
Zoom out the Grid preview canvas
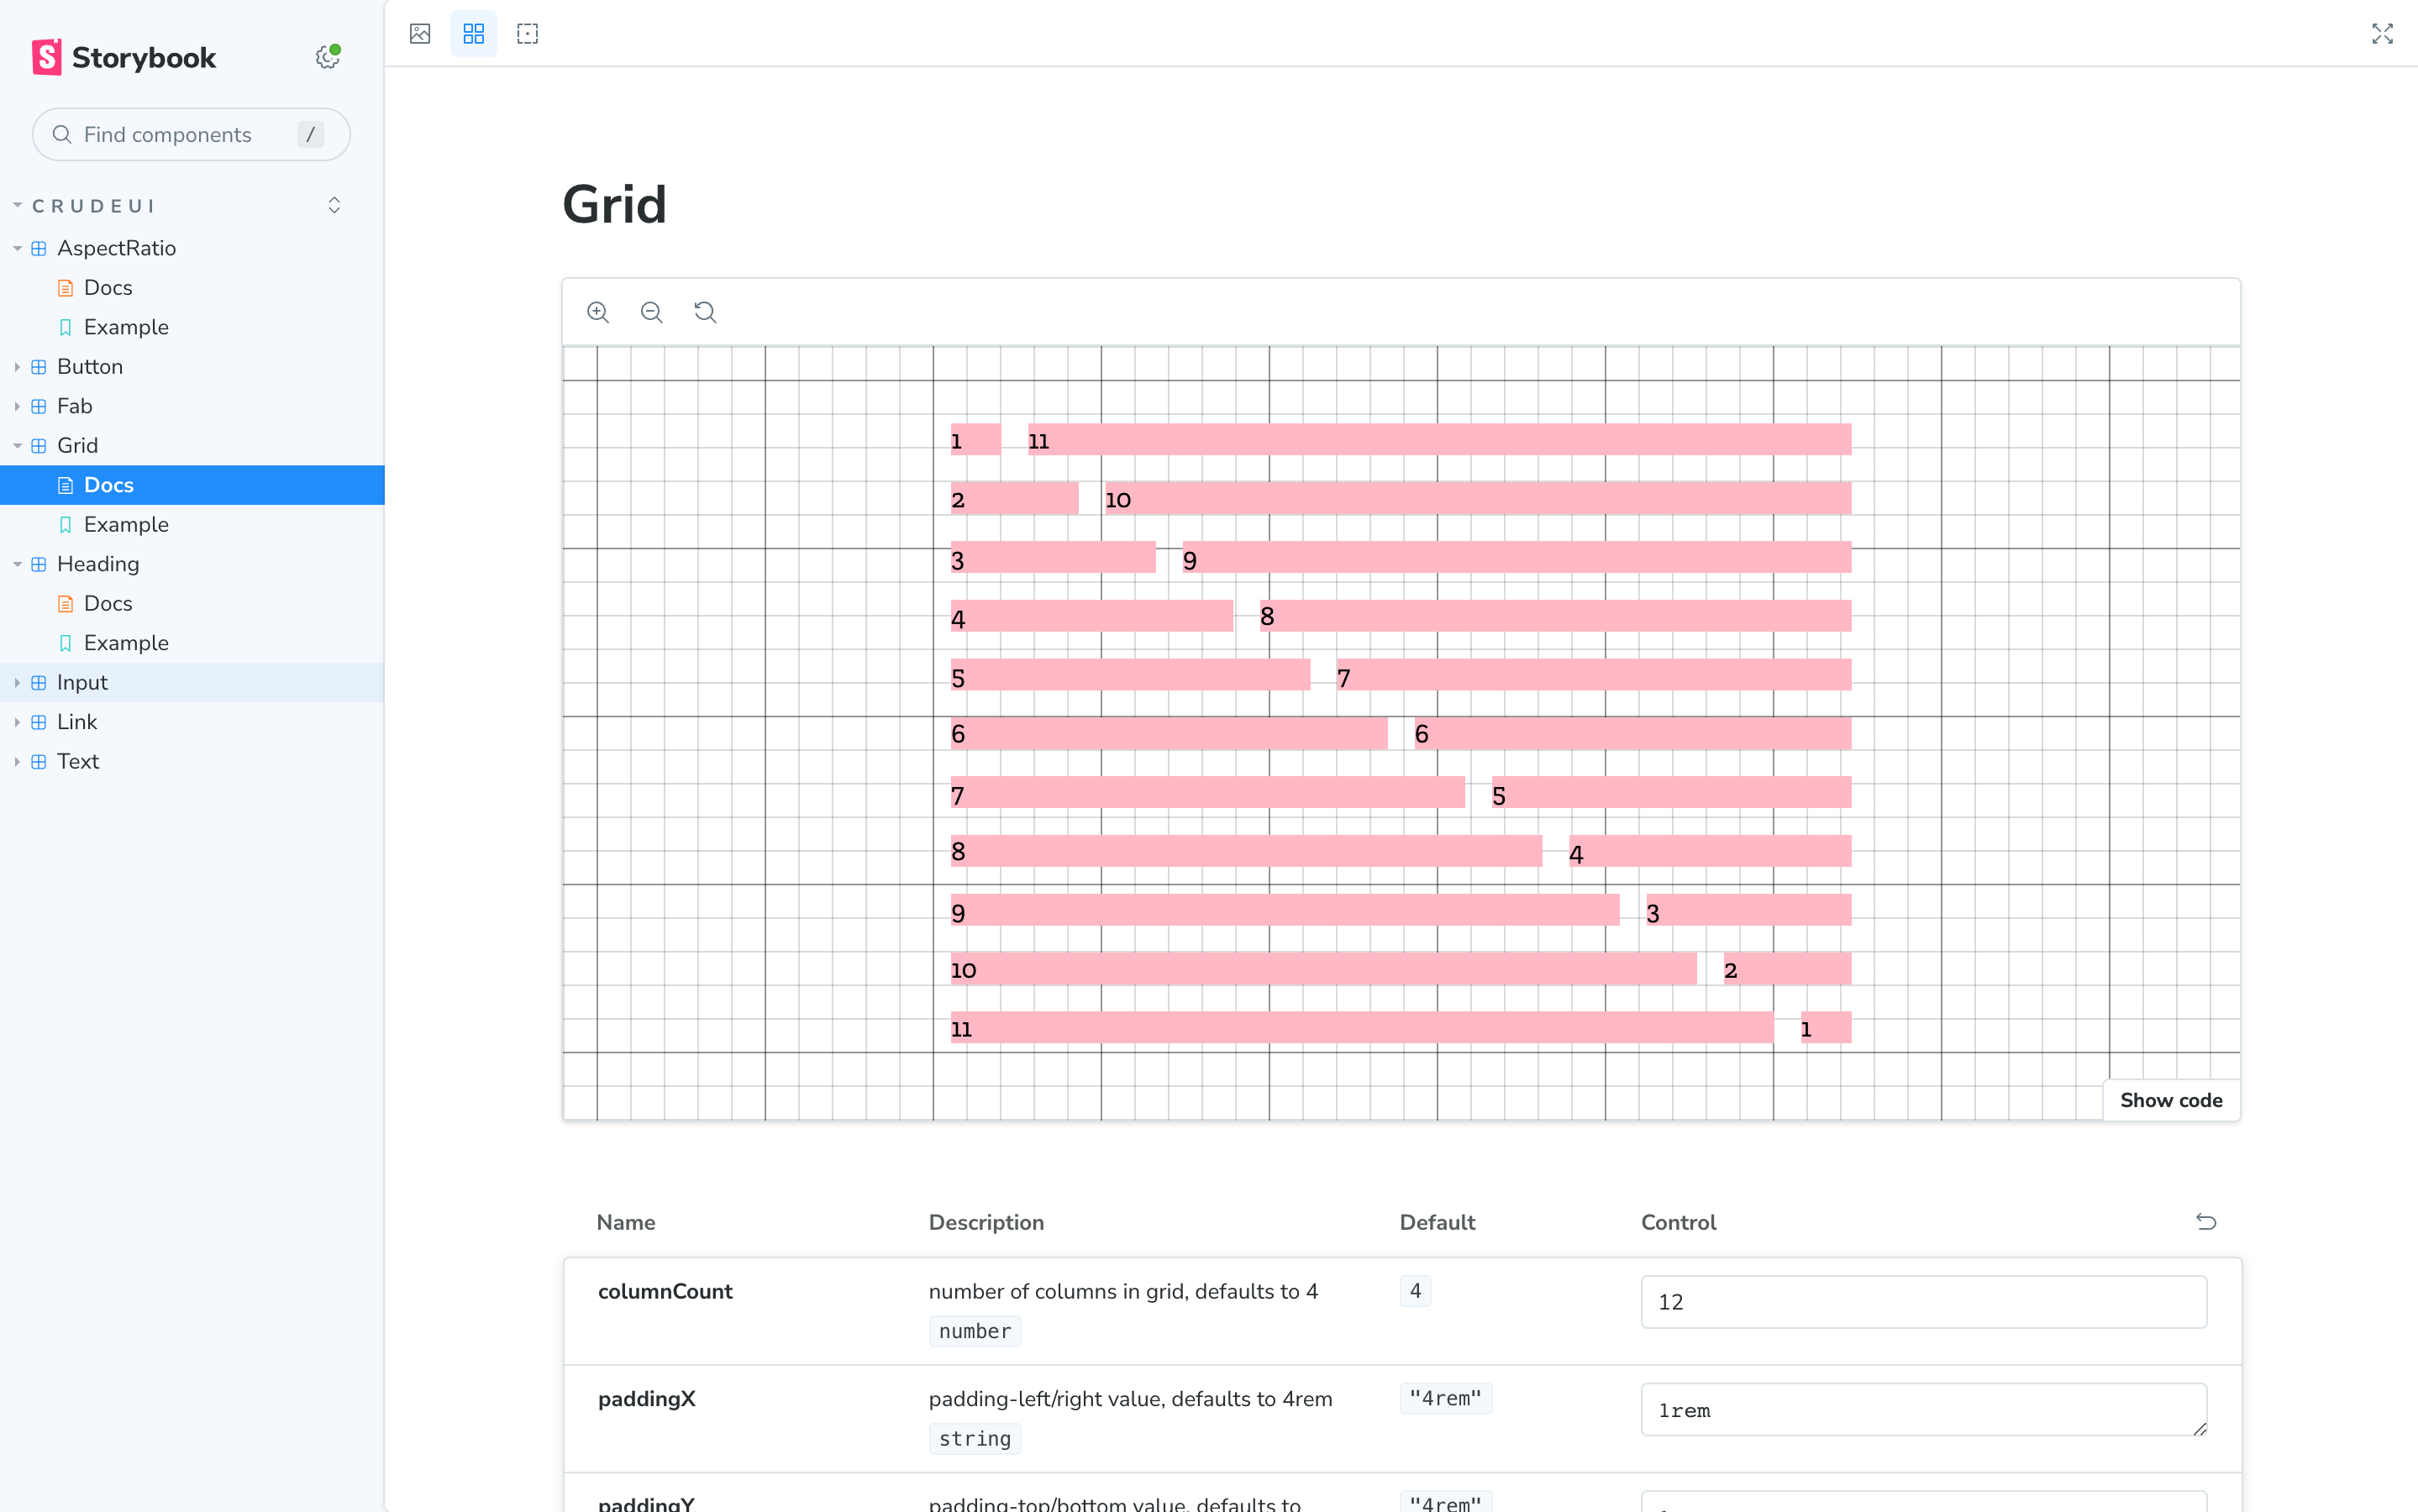click(651, 312)
